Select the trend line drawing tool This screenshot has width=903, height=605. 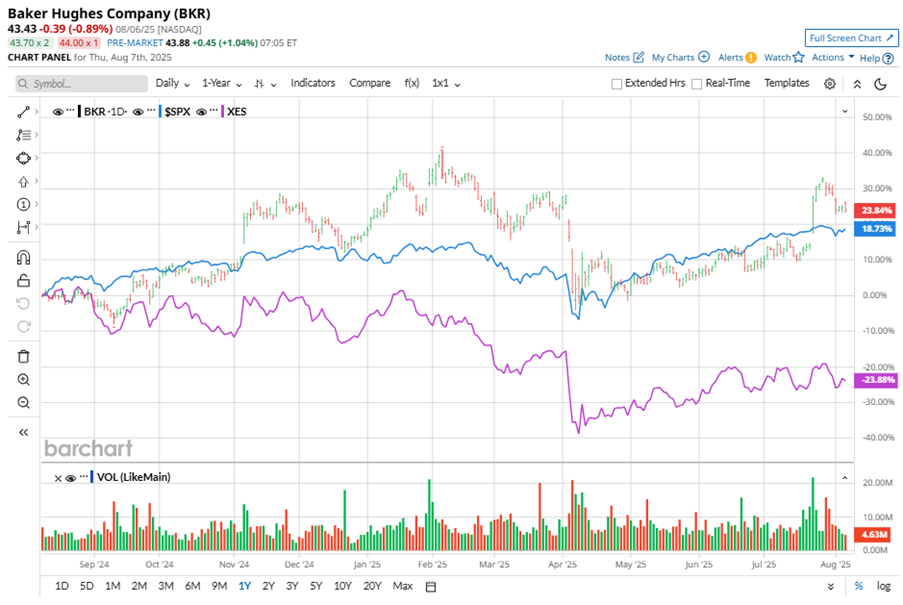point(23,112)
